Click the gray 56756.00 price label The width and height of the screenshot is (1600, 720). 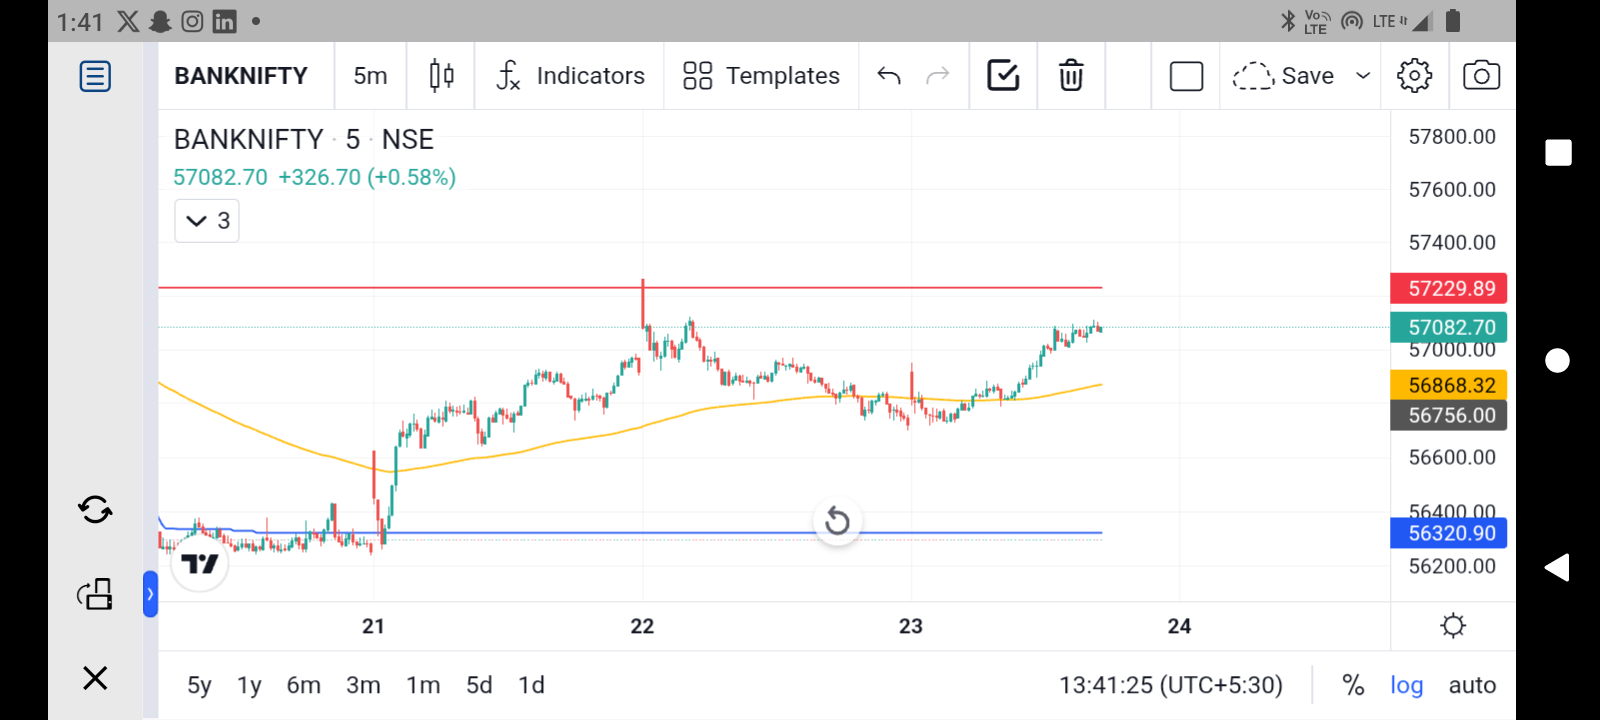[1449, 415]
